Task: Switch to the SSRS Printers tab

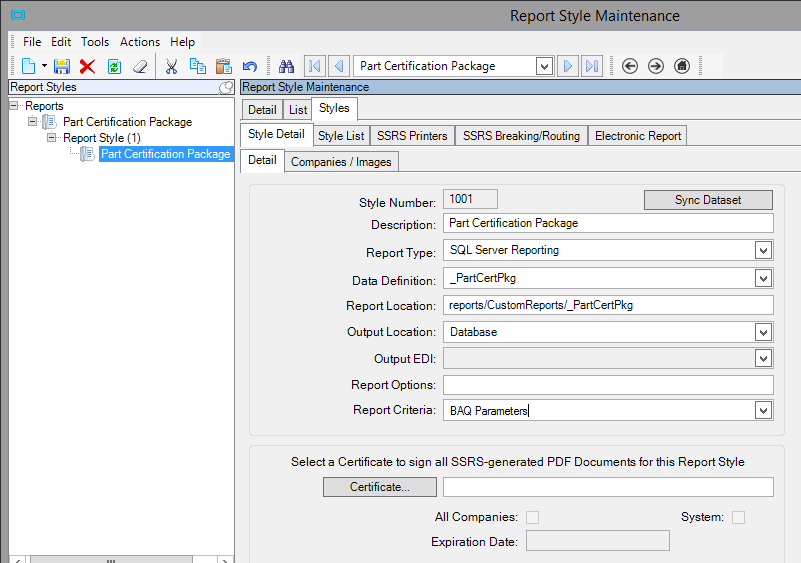Action: click(412, 135)
